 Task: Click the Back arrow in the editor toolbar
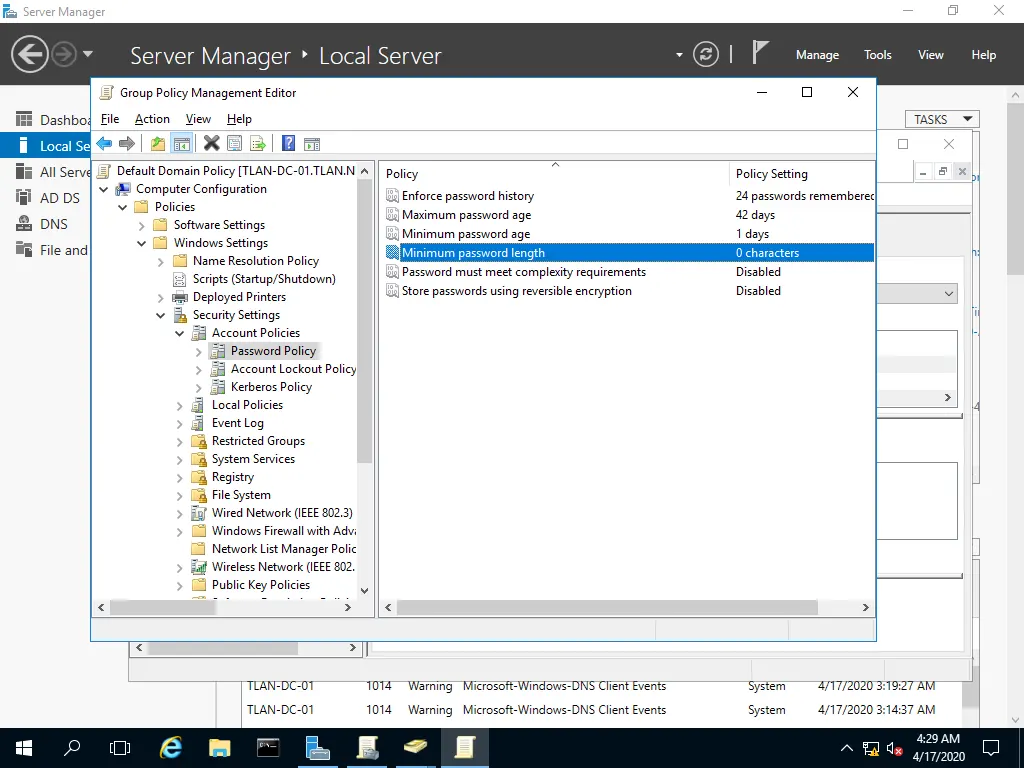[104, 143]
